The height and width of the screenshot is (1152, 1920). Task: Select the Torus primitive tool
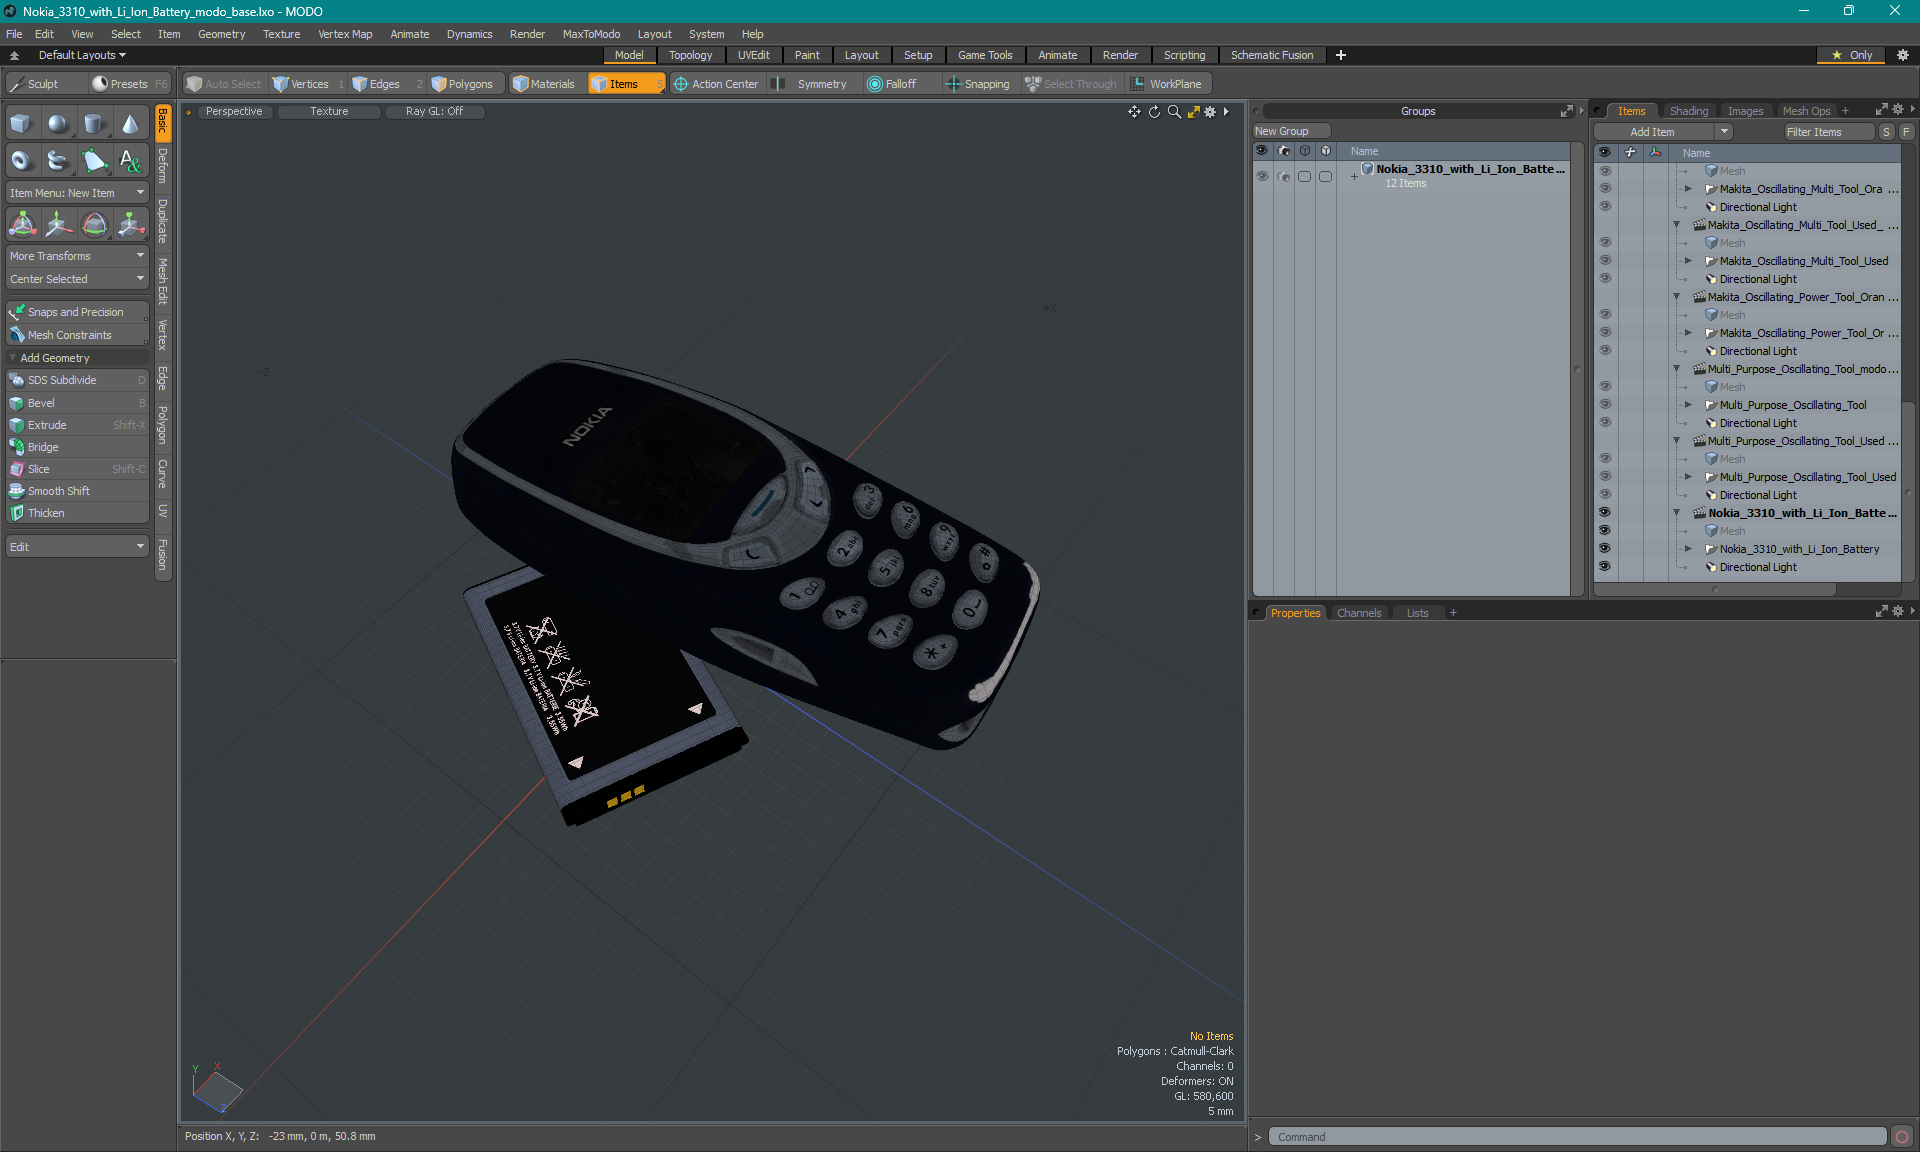[22, 160]
